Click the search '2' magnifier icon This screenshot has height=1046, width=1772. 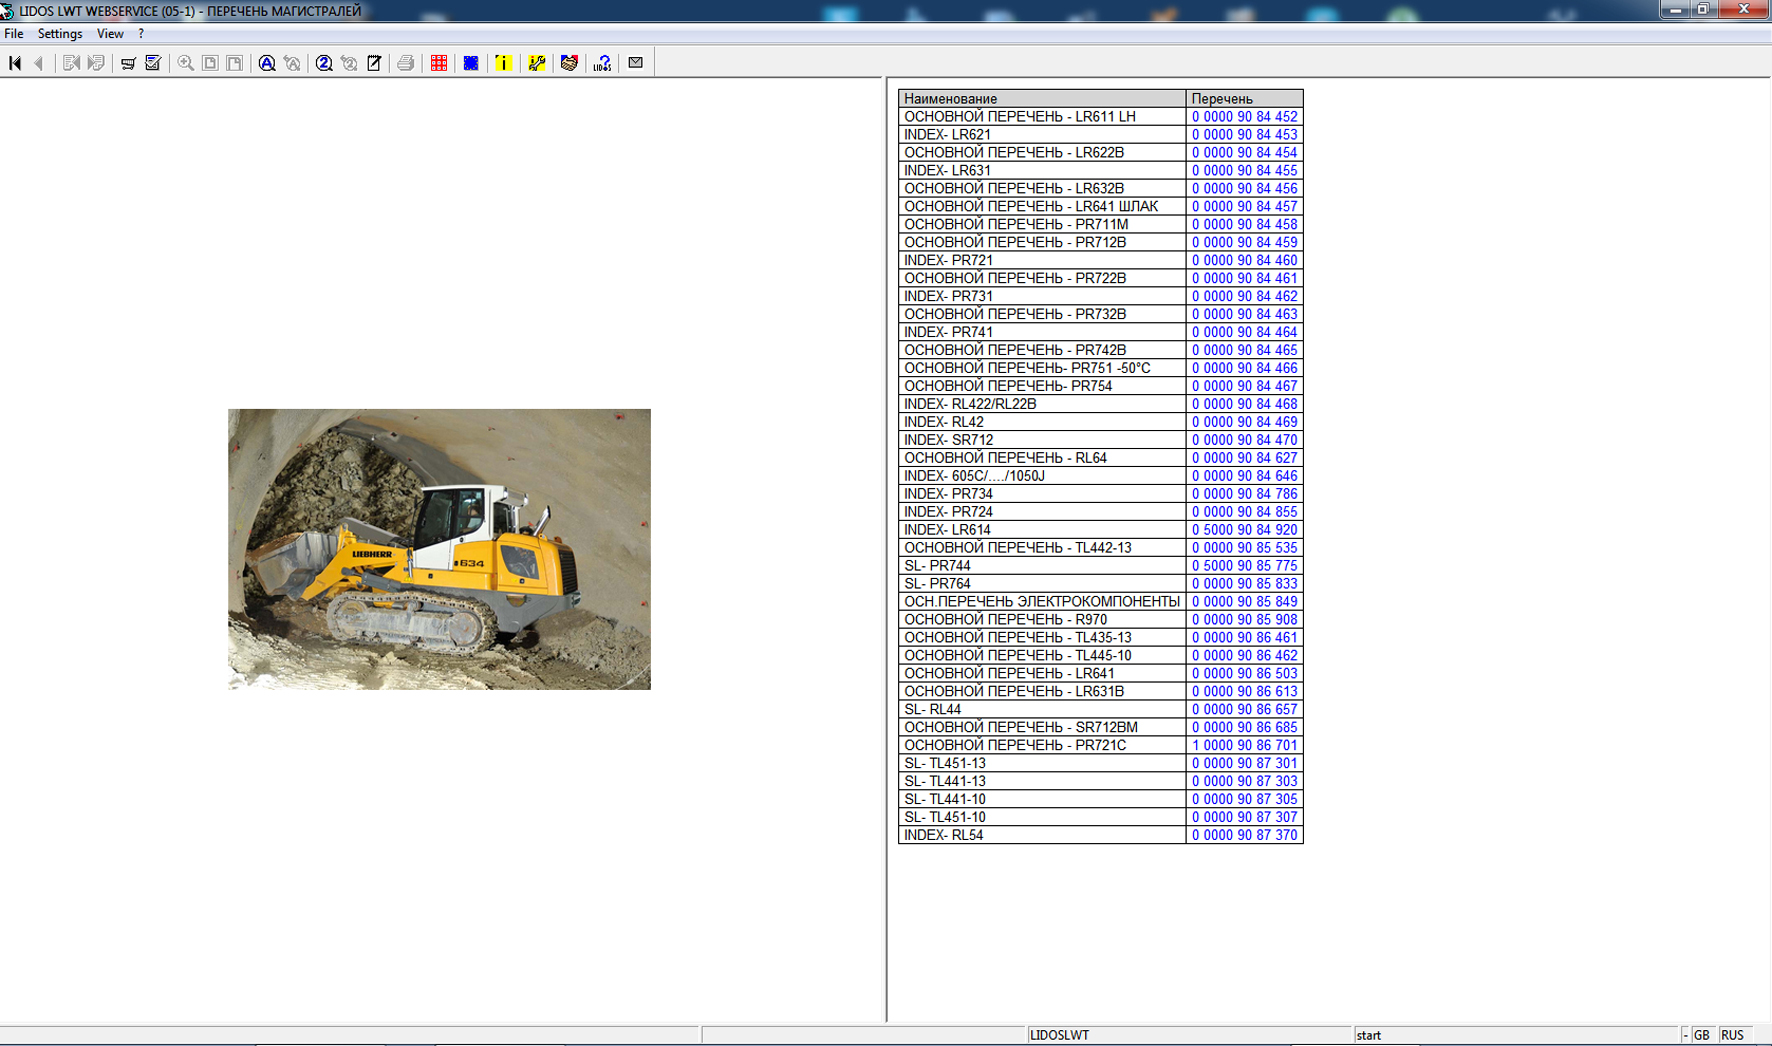[x=324, y=63]
